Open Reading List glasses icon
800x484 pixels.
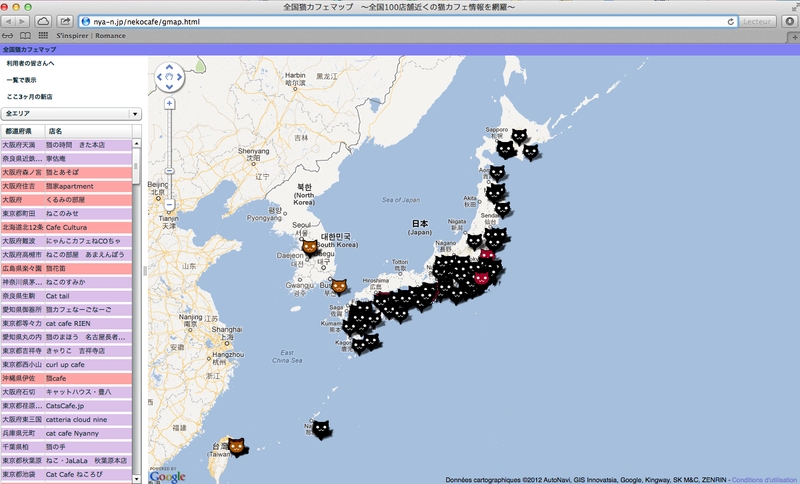click(x=9, y=35)
